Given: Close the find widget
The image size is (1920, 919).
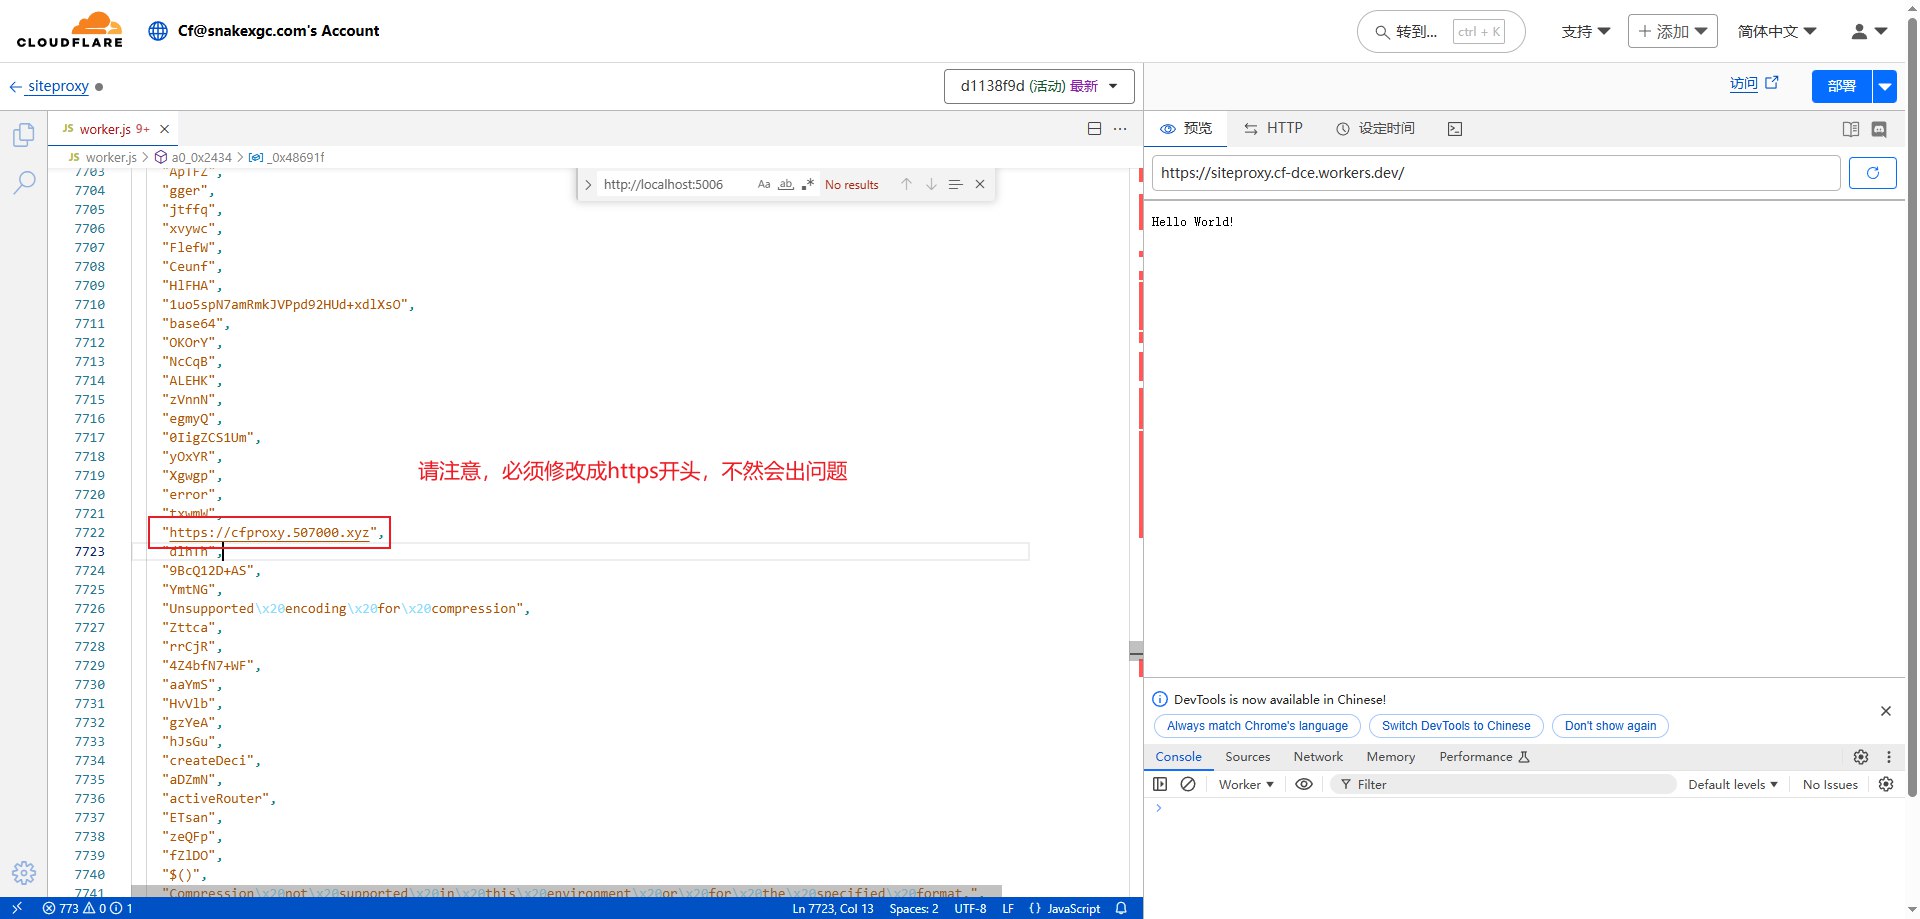Looking at the screenshot, I should pyautogui.click(x=980, y=184).
